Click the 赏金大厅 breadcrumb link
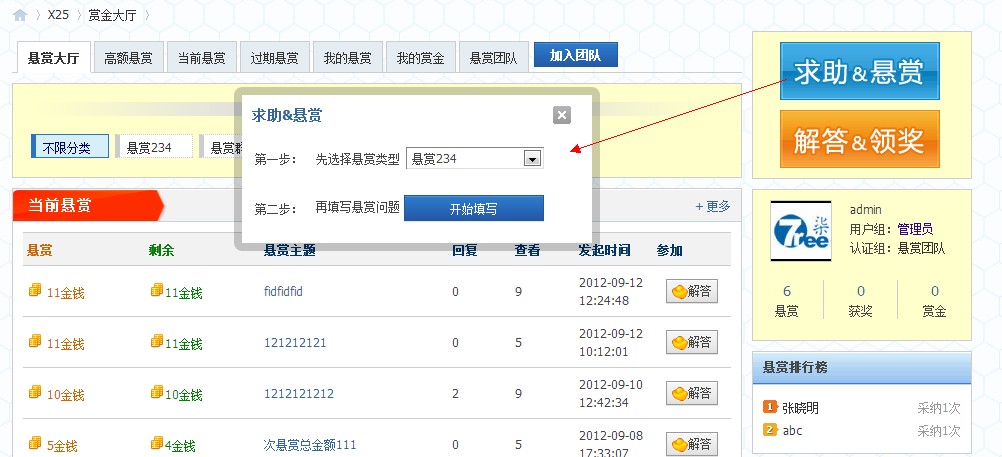Image resolution: width=1002 pixels, height=457 pixels. click(112, 15)
